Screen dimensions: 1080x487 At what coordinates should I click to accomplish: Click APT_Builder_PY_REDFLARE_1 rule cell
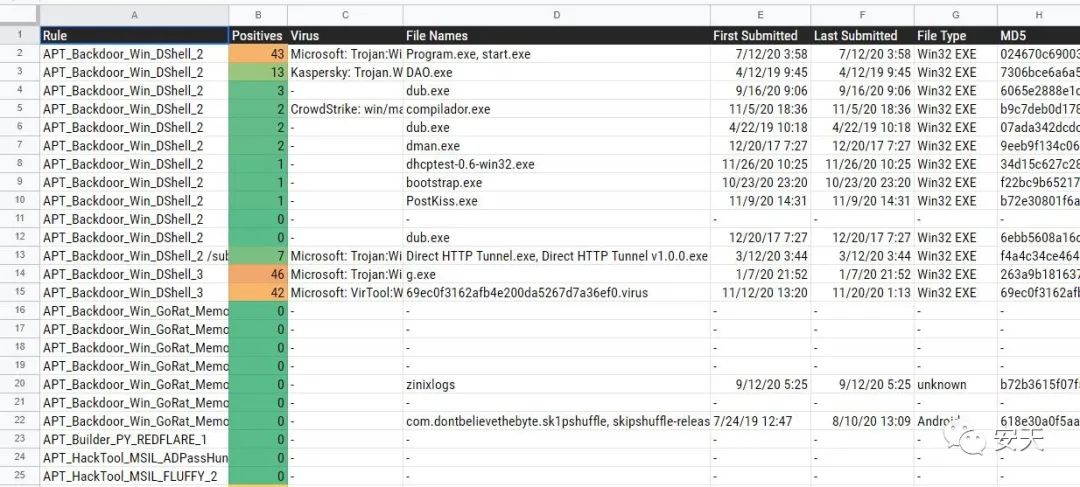(x=134, y=439)
